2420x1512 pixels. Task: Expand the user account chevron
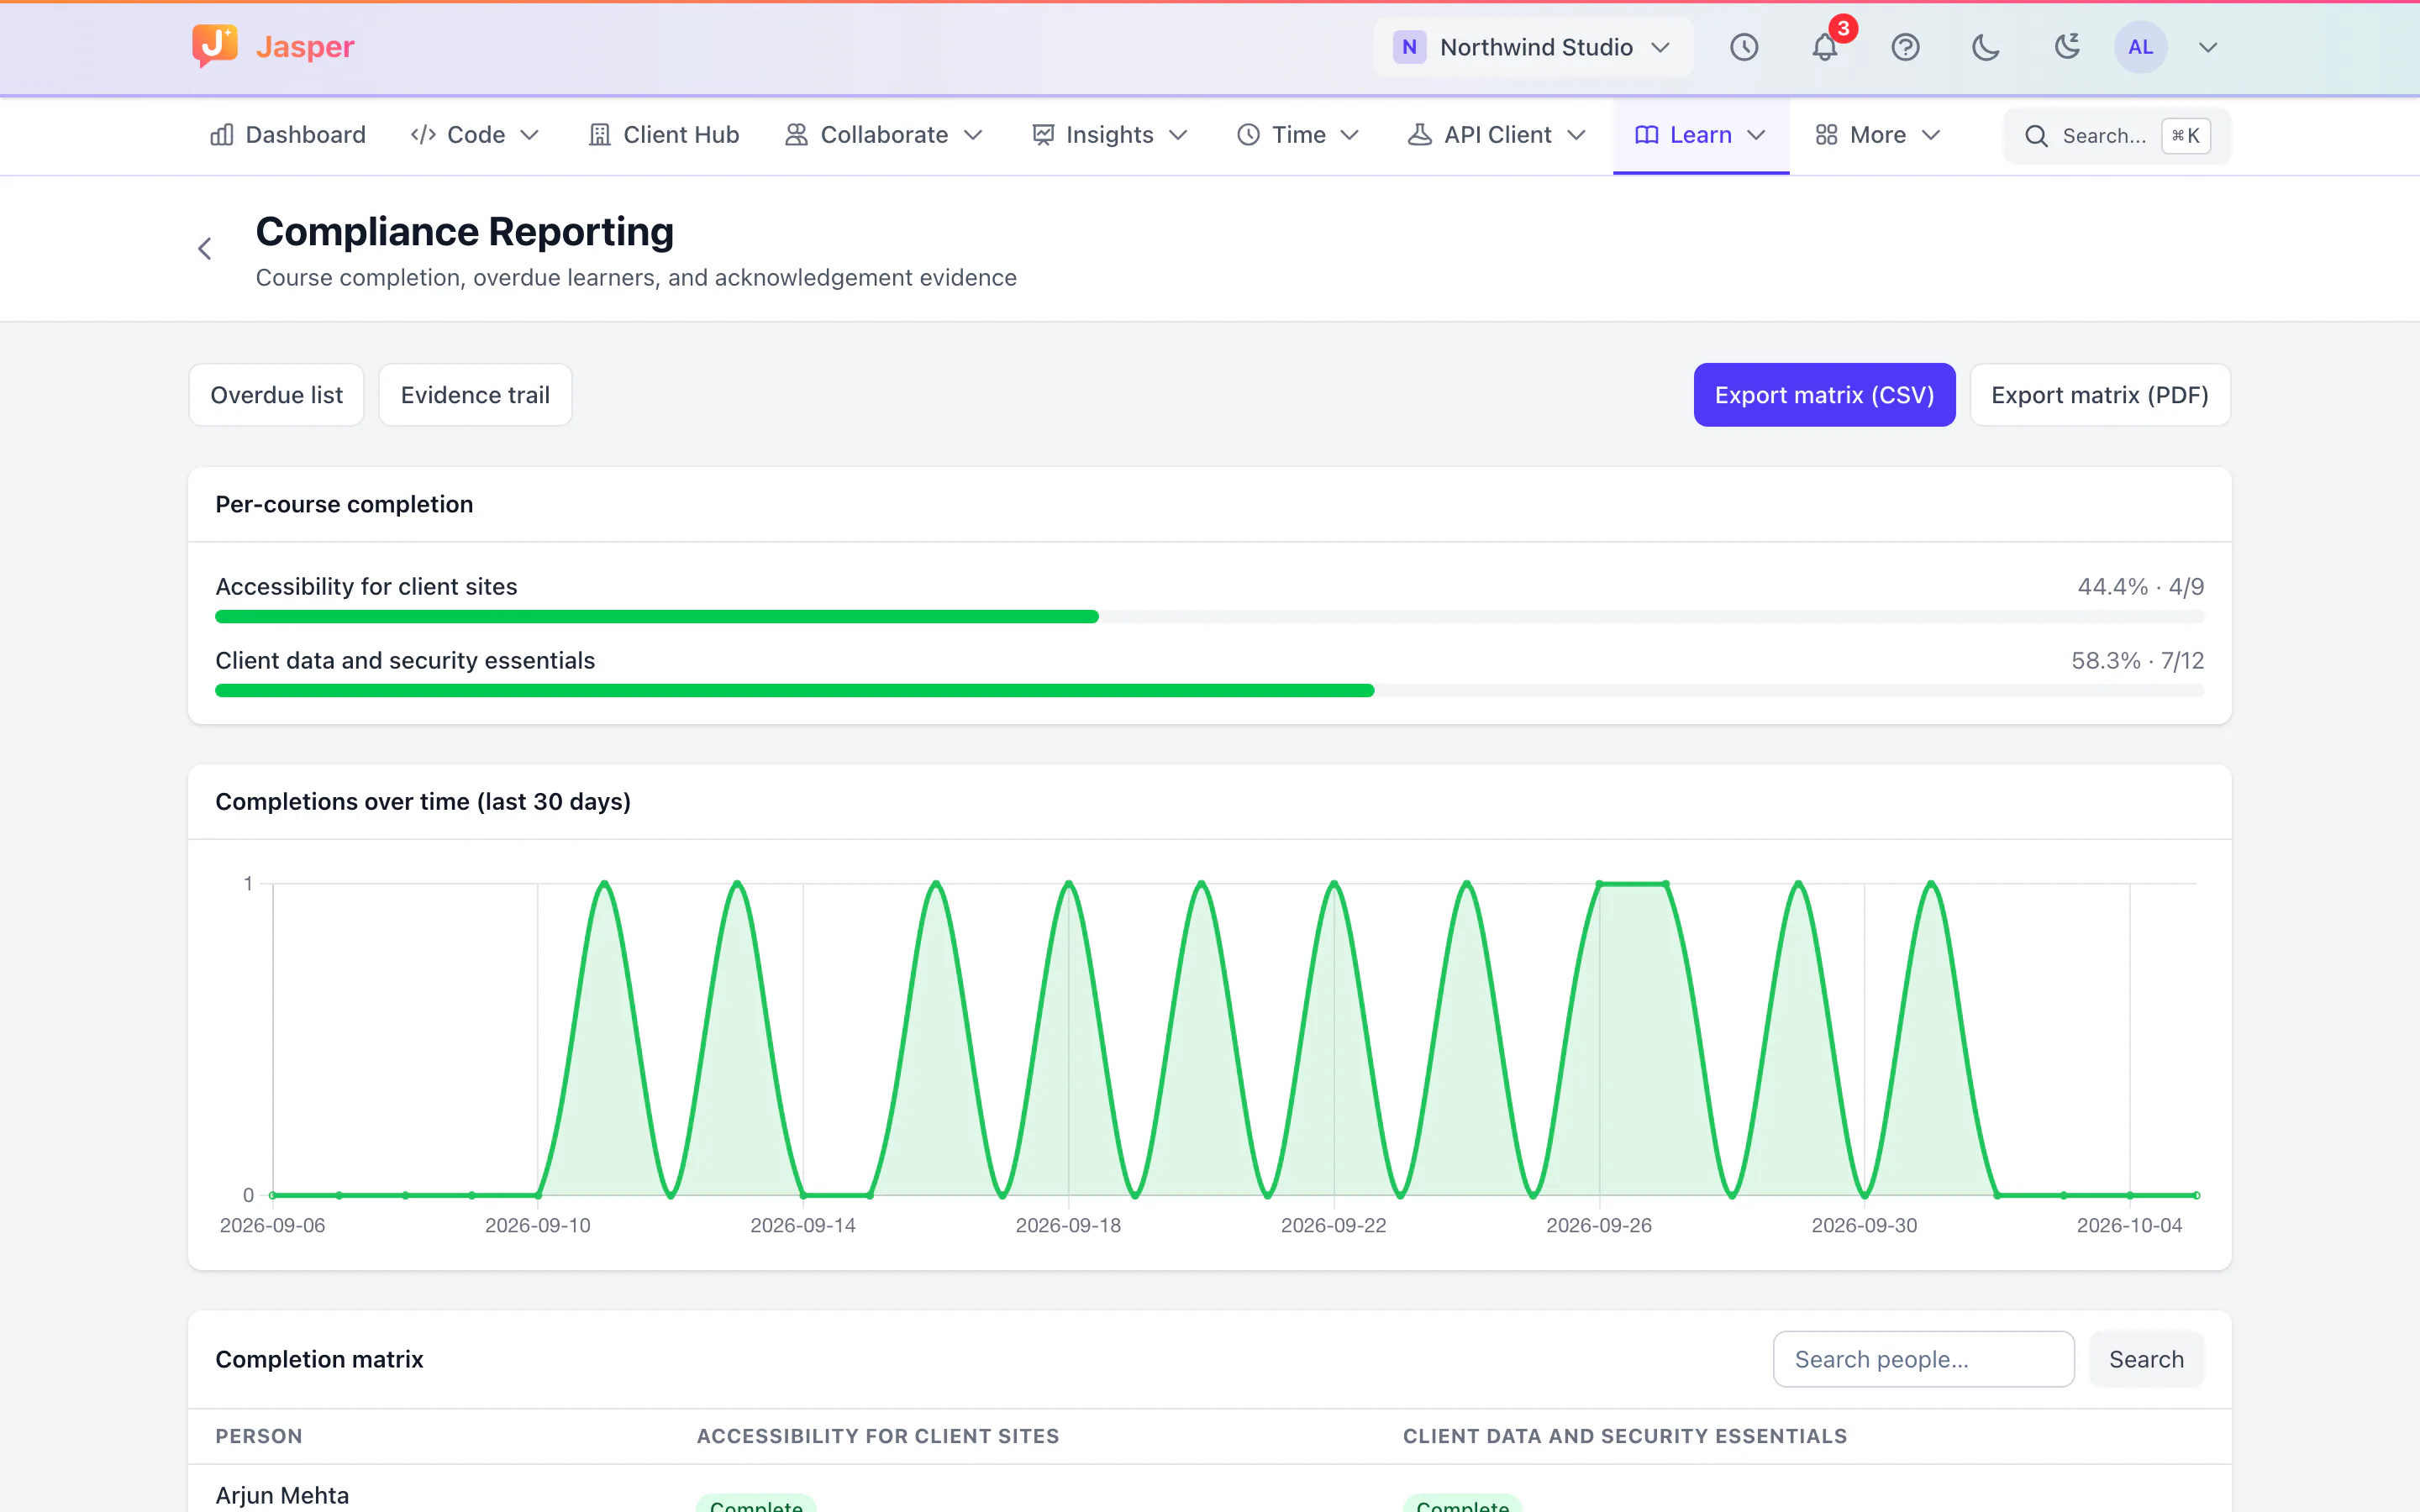click(x=2208, y=47)
